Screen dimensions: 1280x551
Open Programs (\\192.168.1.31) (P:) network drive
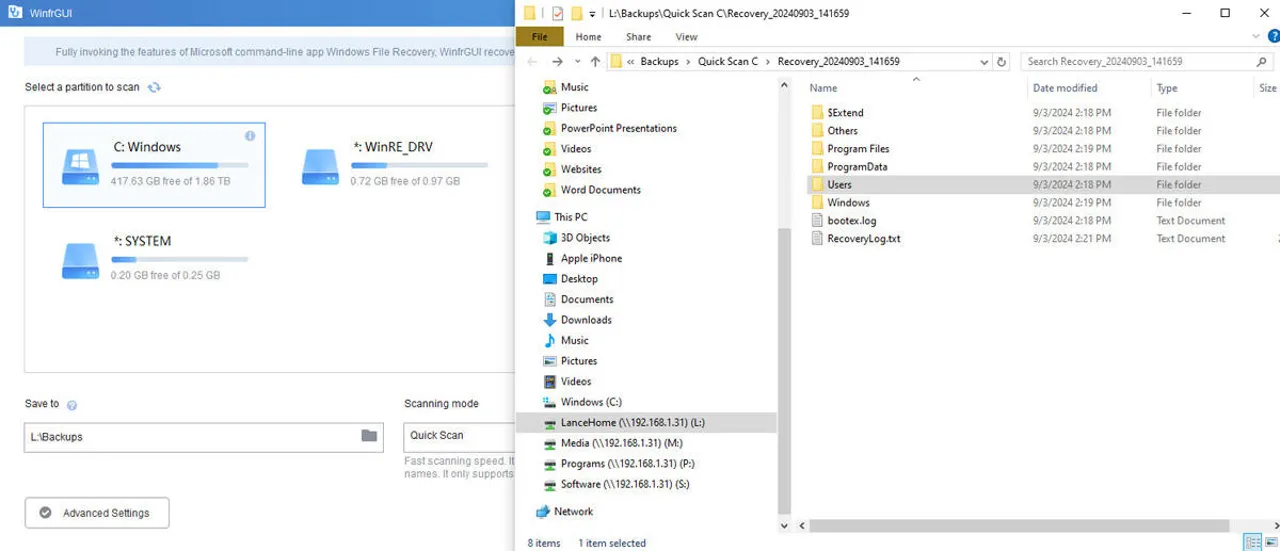(618, 464)
